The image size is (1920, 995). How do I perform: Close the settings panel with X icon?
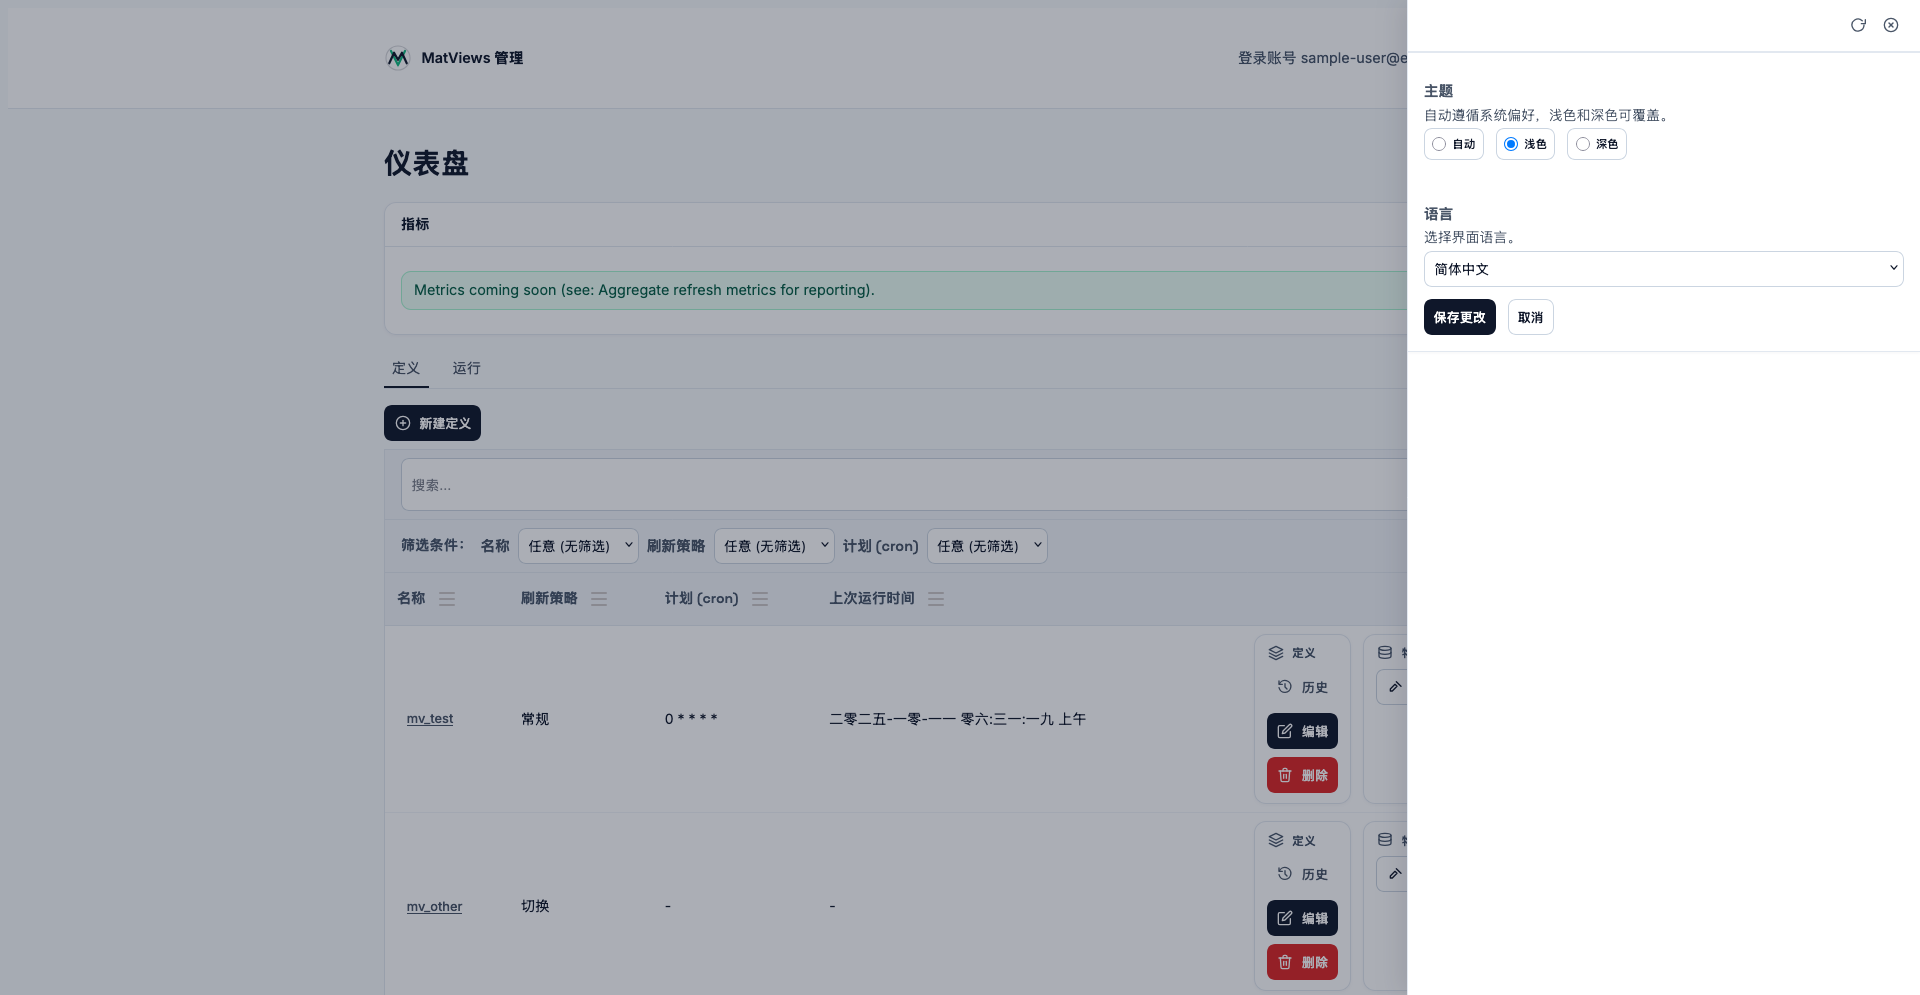[1891, 25]
